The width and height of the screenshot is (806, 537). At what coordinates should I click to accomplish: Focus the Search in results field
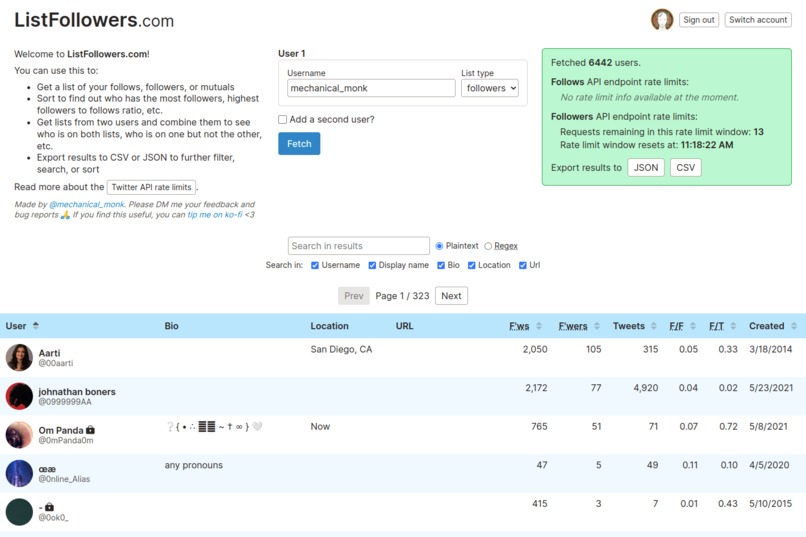pos(359,246)
